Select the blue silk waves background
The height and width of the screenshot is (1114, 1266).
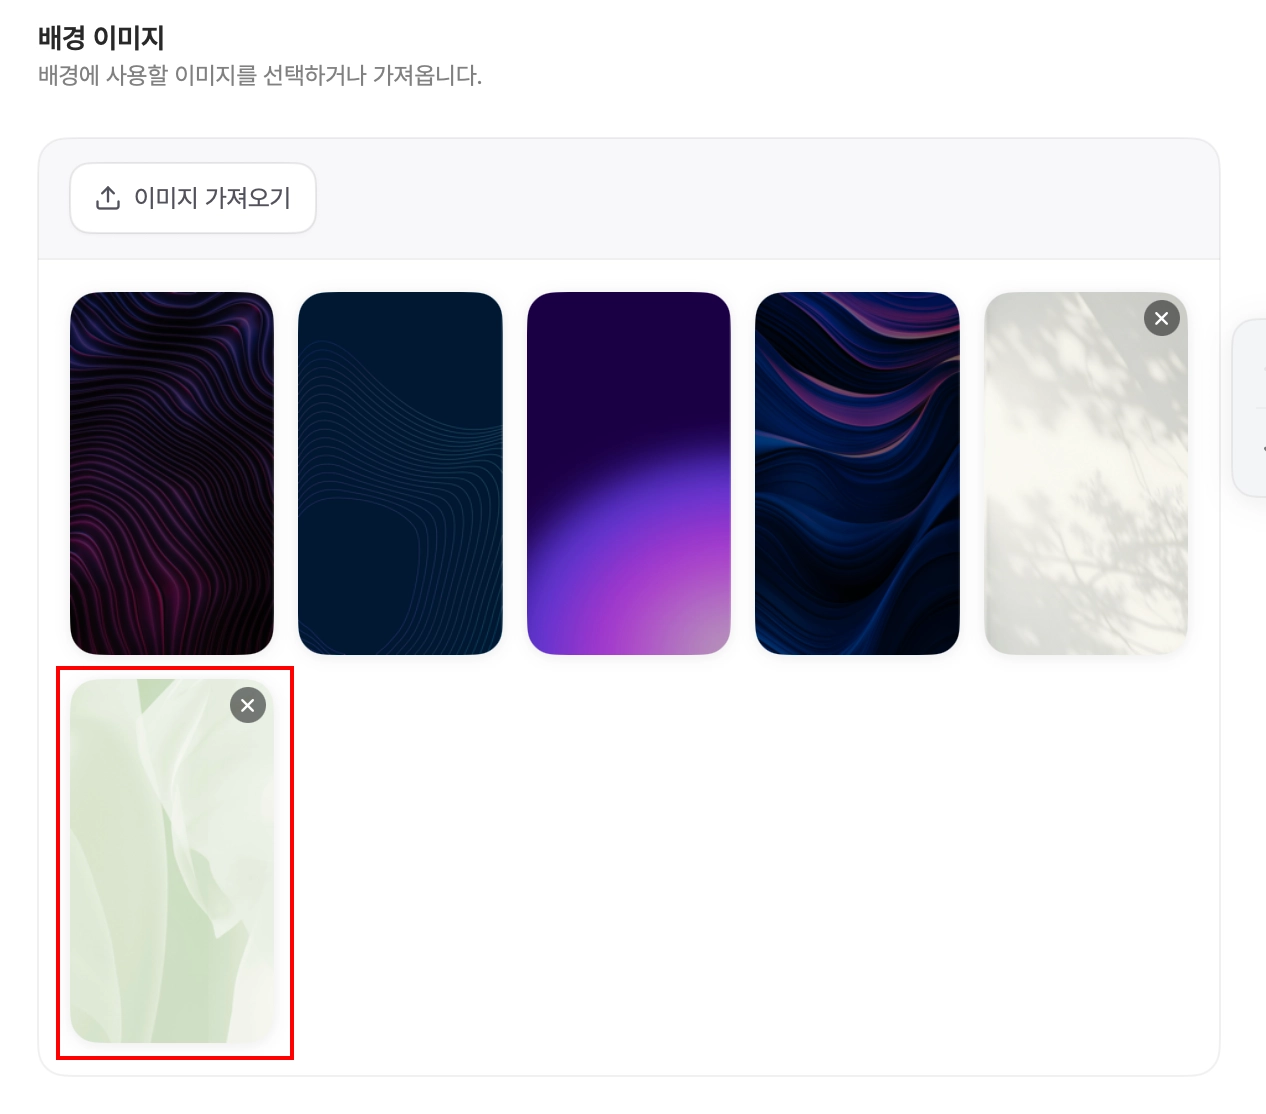coord(857,473)
